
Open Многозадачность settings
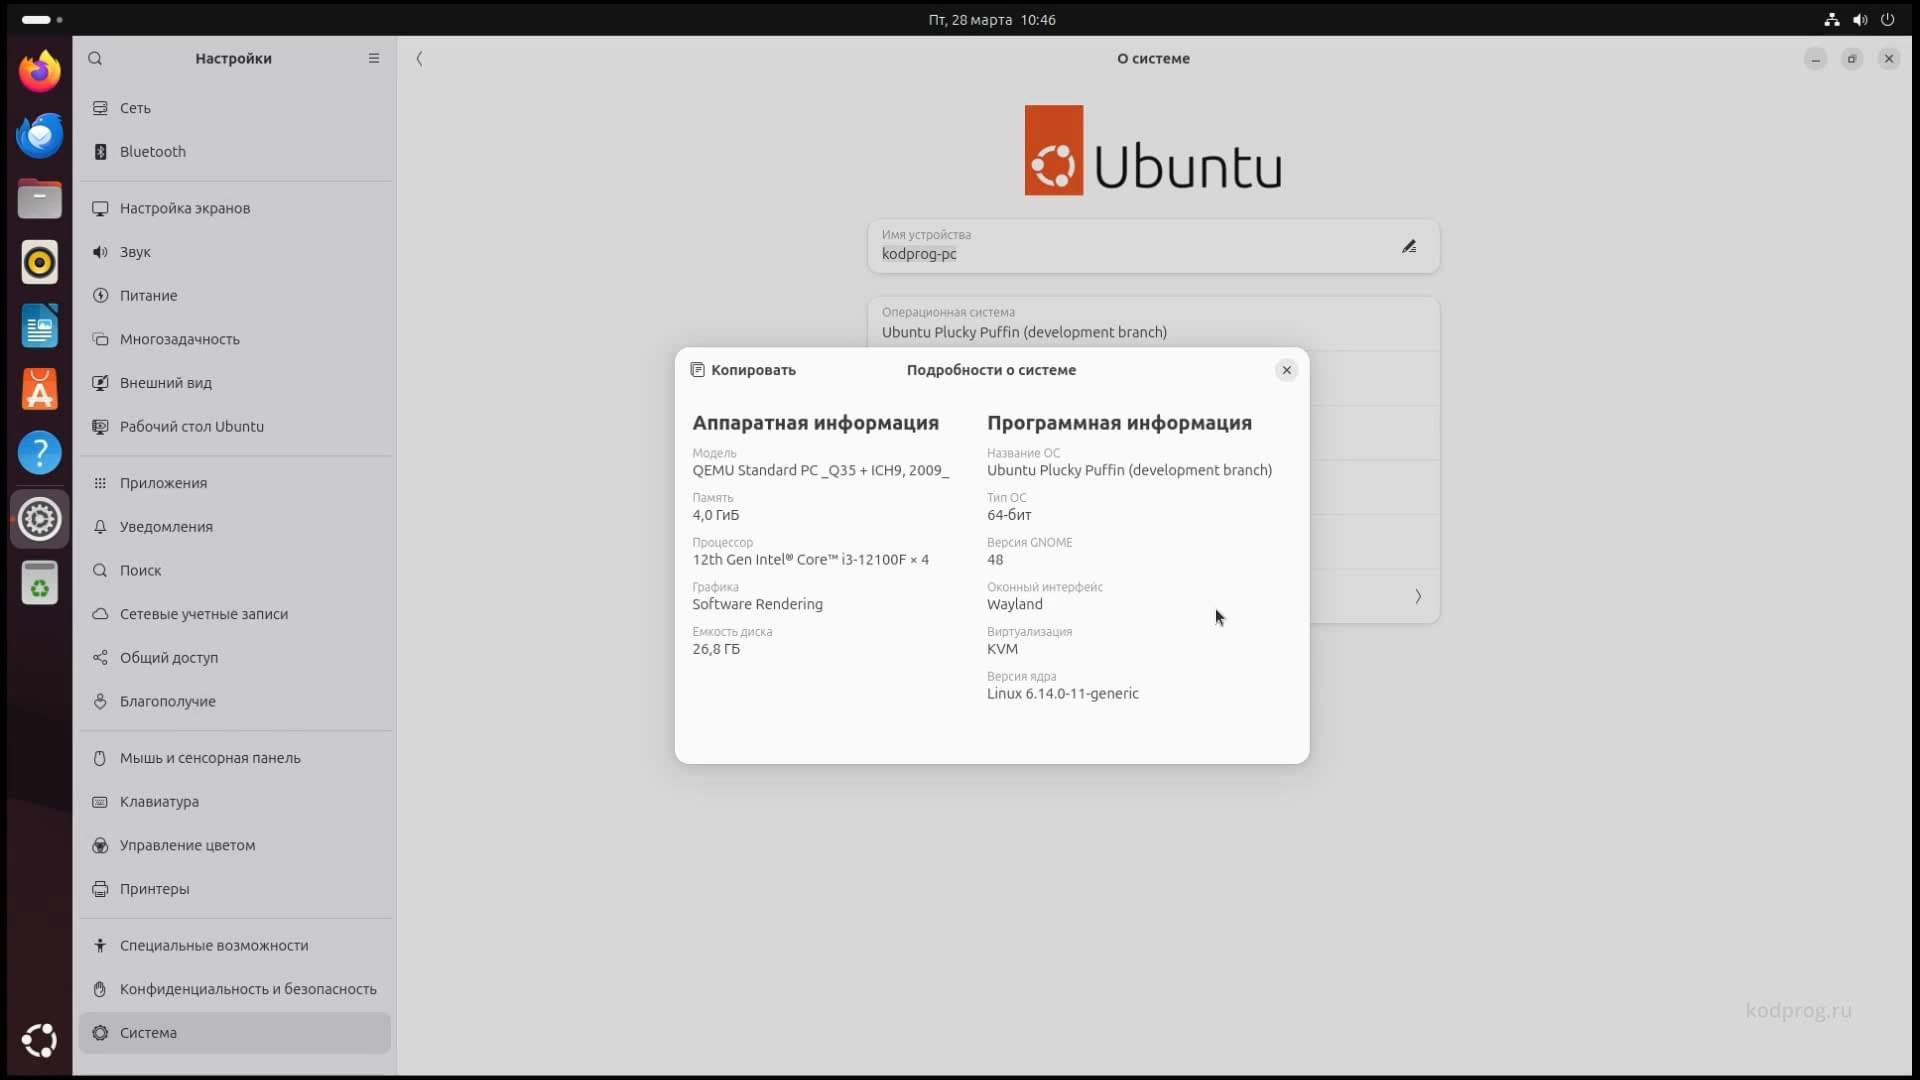click(x=235, y=339)
